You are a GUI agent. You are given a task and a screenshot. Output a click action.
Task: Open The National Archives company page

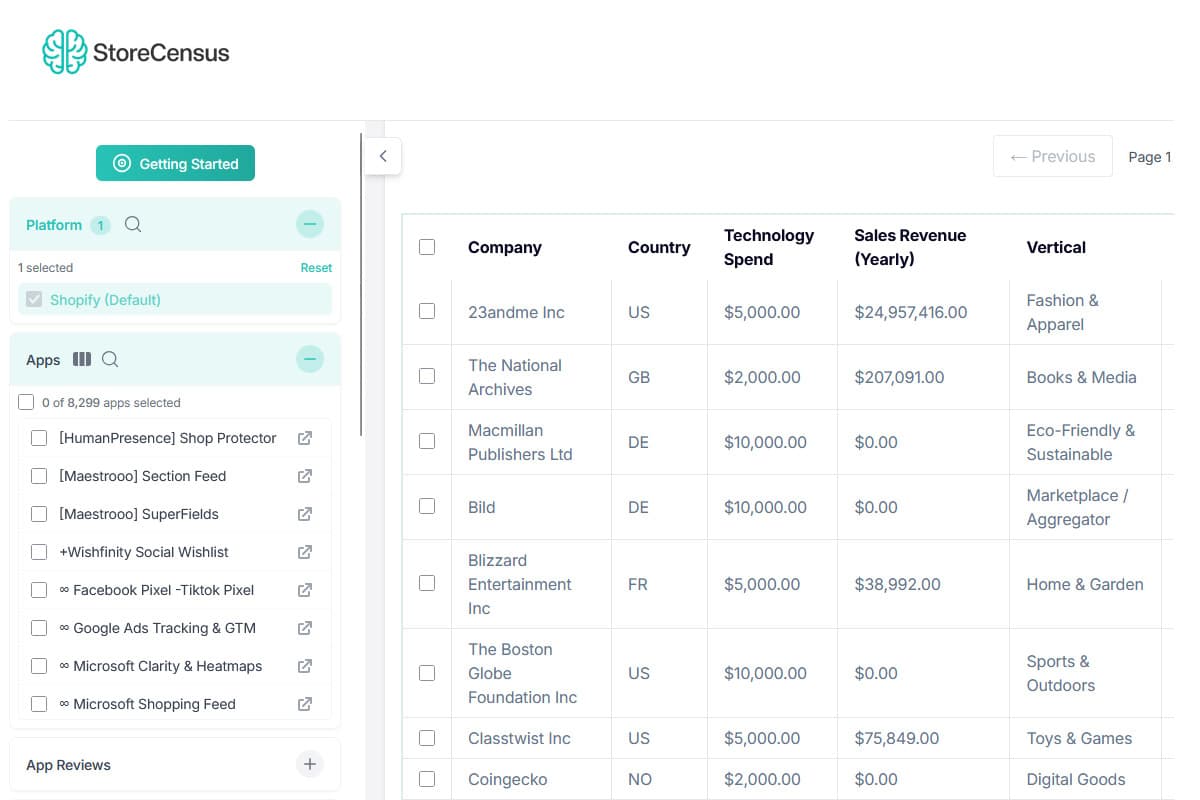pyautogui.click(x=515, y=377)
